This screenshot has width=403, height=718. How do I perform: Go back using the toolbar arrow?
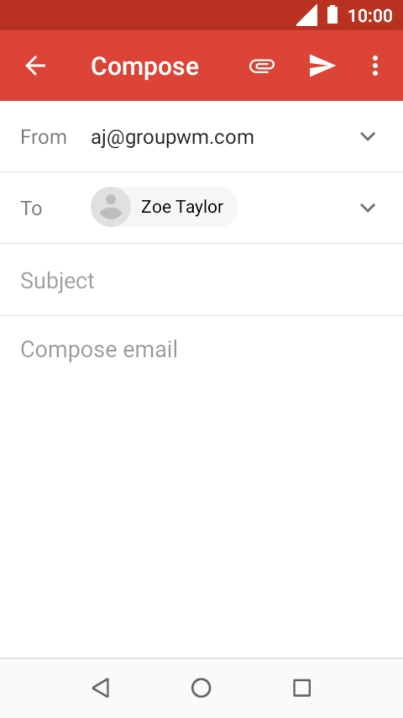[35, 66]
